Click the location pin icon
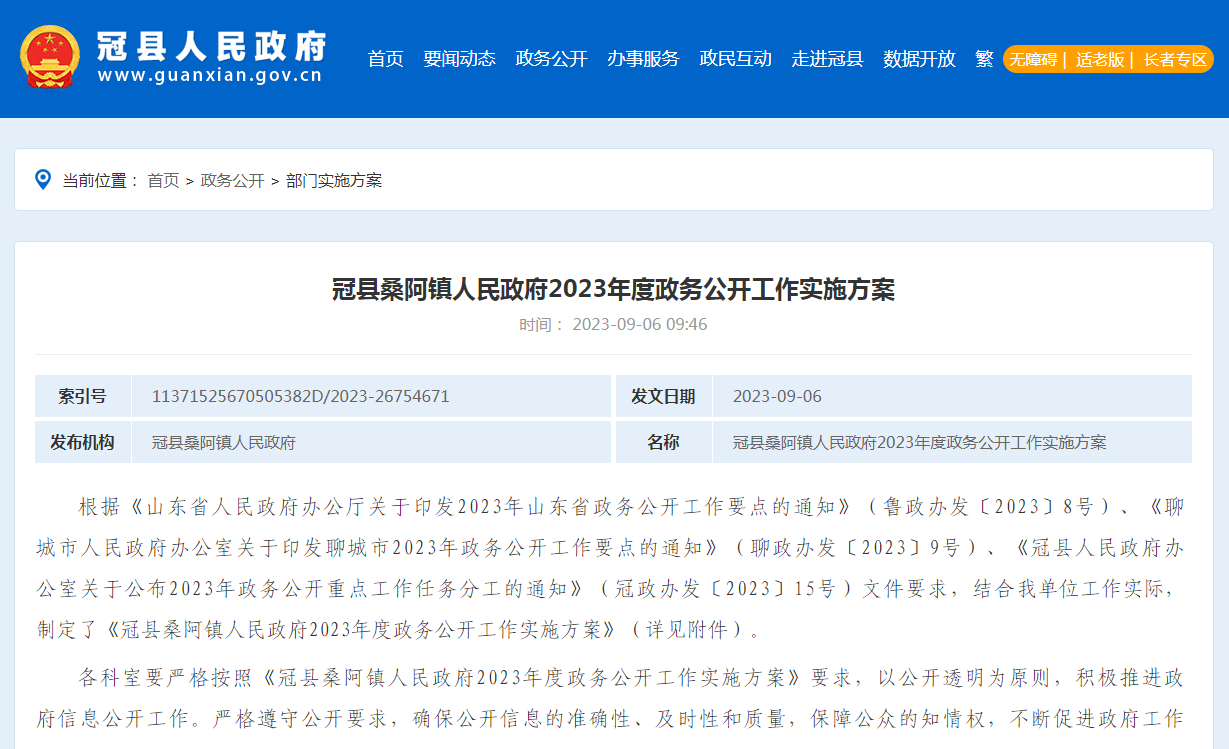1229x749 pixels. tap(43, 180)
